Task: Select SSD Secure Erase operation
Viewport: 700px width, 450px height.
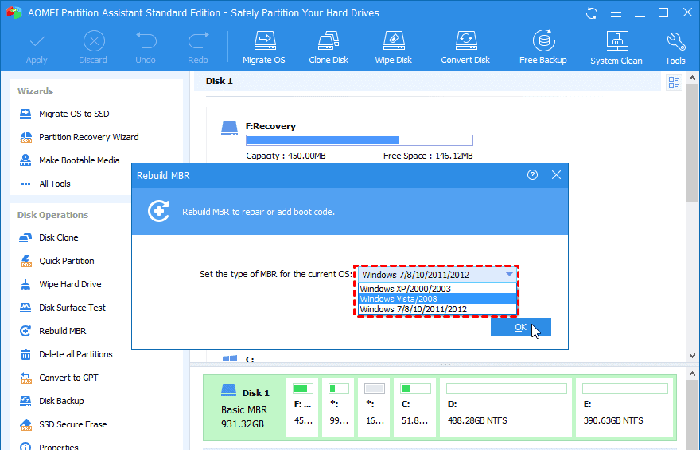Action: [x=63, y=424]
